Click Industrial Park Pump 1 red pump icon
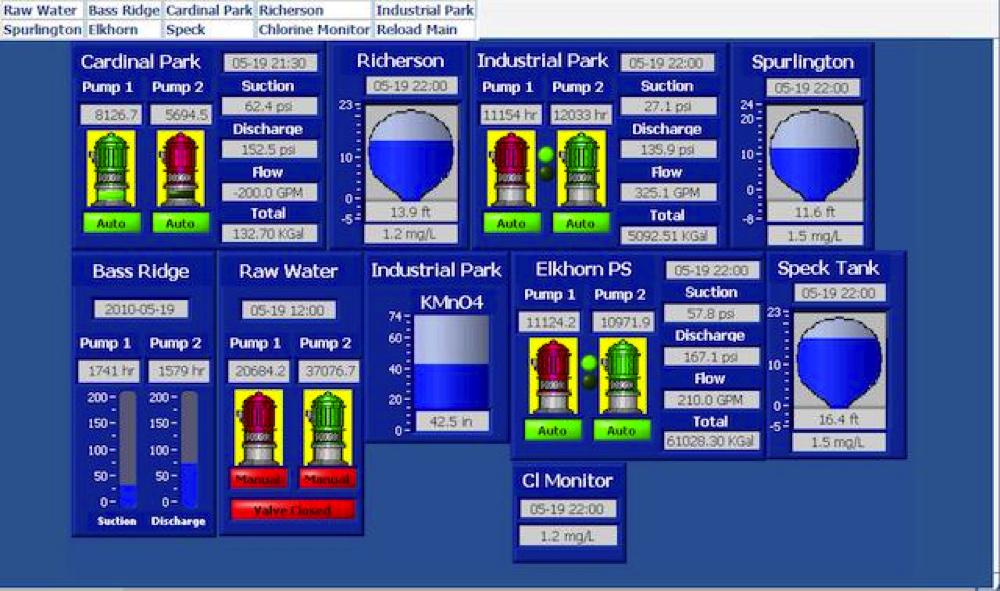The width and height of the screenshot is (1000, 591). [x=511, y=169]
